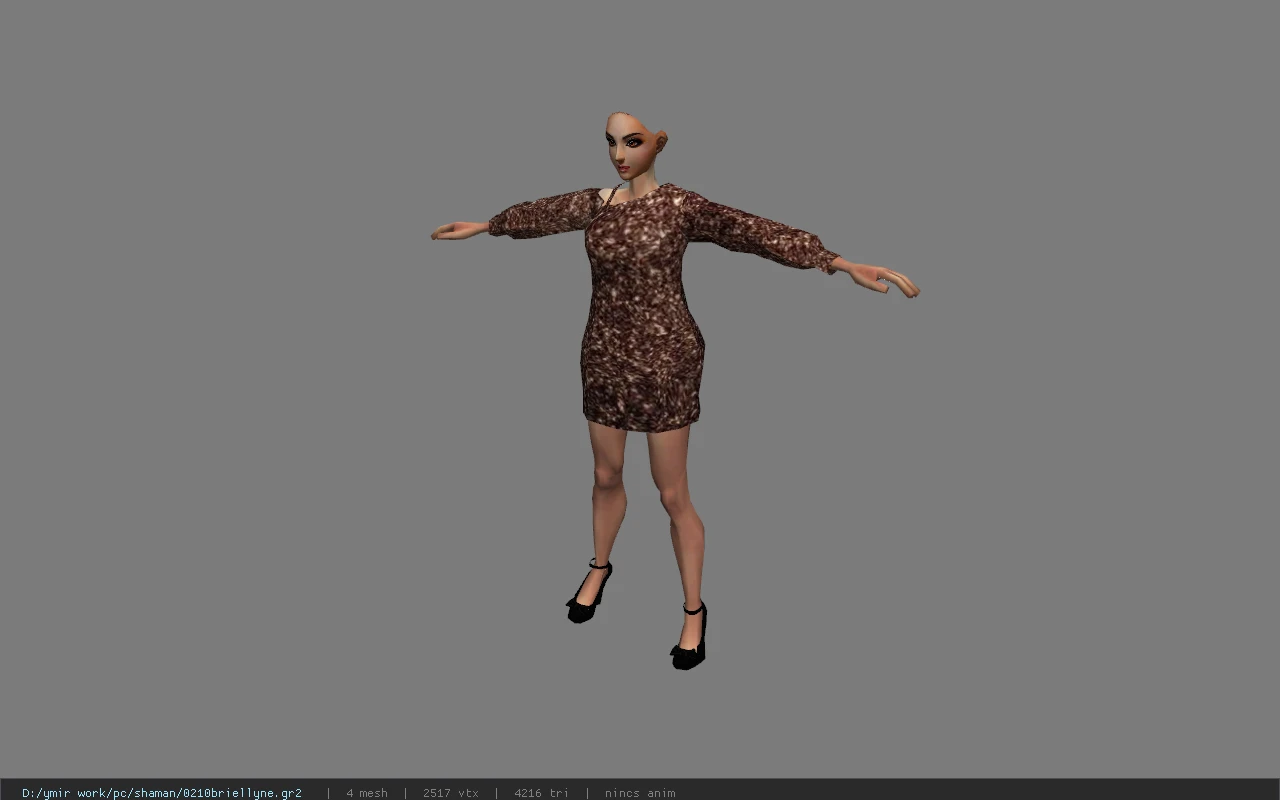Click the 'nincs anim' status entry
This screenshot has height=800, width=1280.
pos(640,793)
